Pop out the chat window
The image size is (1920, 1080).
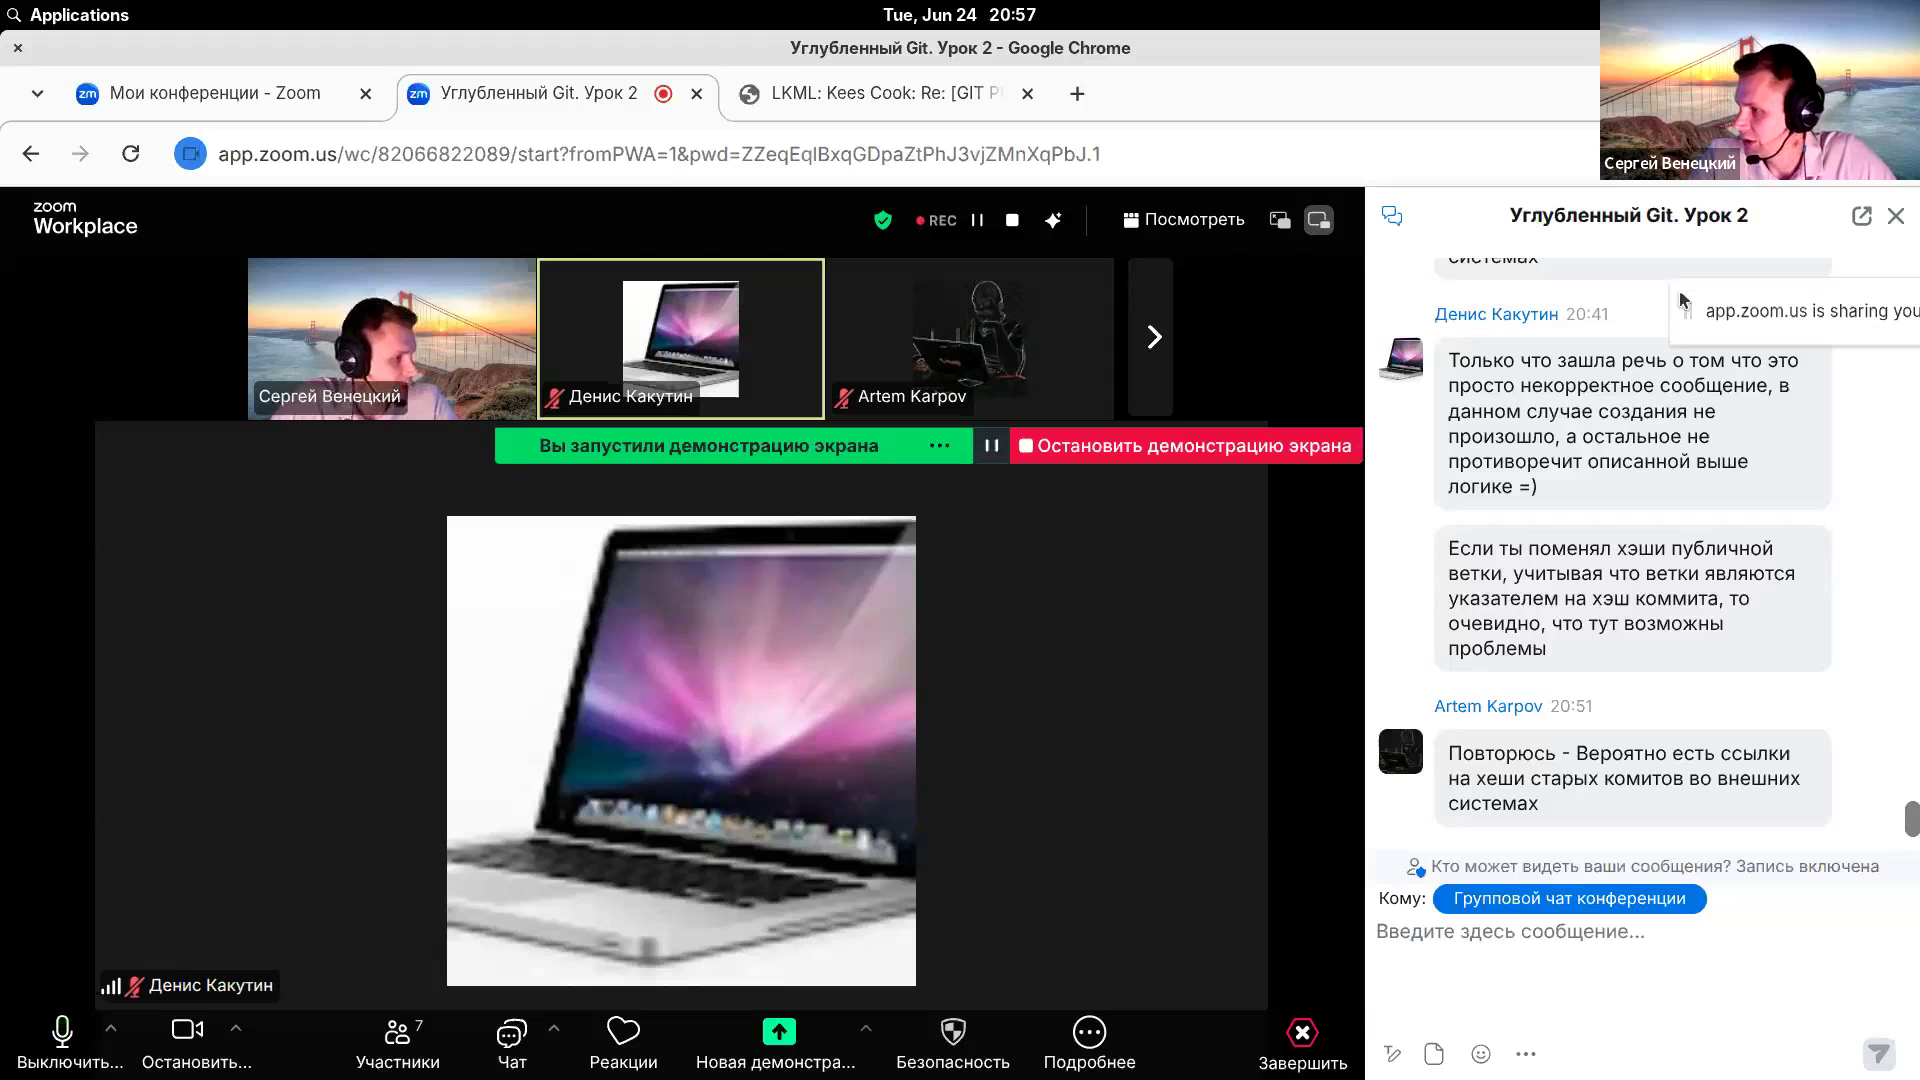[x=1861, y=216]
